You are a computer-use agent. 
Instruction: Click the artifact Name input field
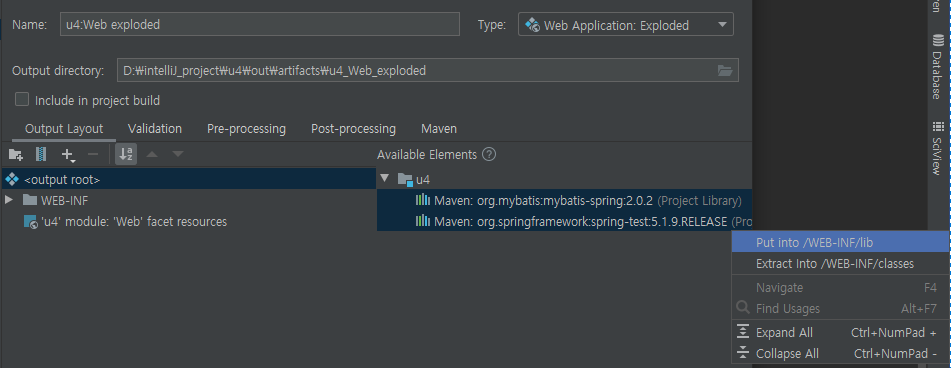(260, 25)
